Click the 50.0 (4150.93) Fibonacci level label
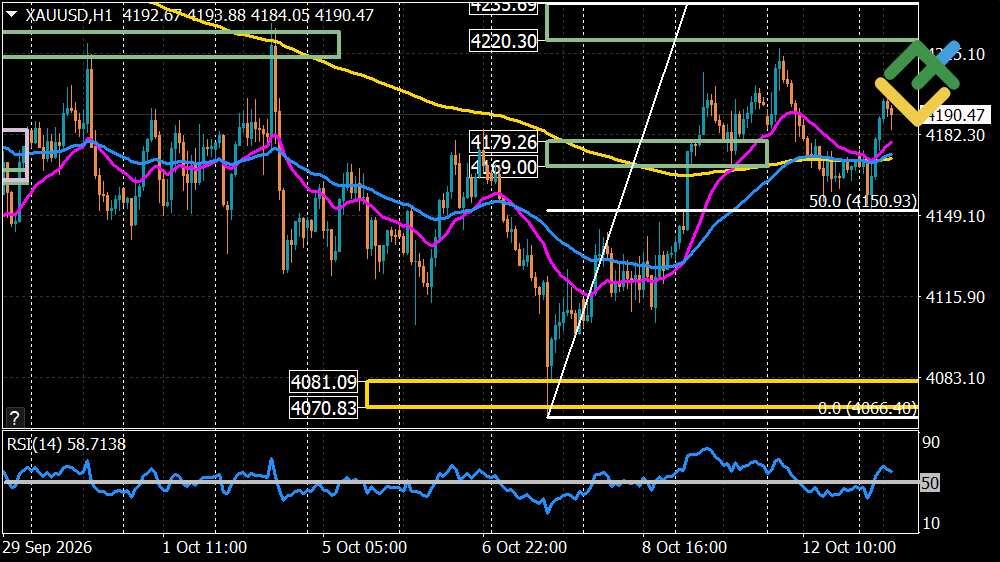This screenshot has width=1000, height=562. tap(863, 201)
